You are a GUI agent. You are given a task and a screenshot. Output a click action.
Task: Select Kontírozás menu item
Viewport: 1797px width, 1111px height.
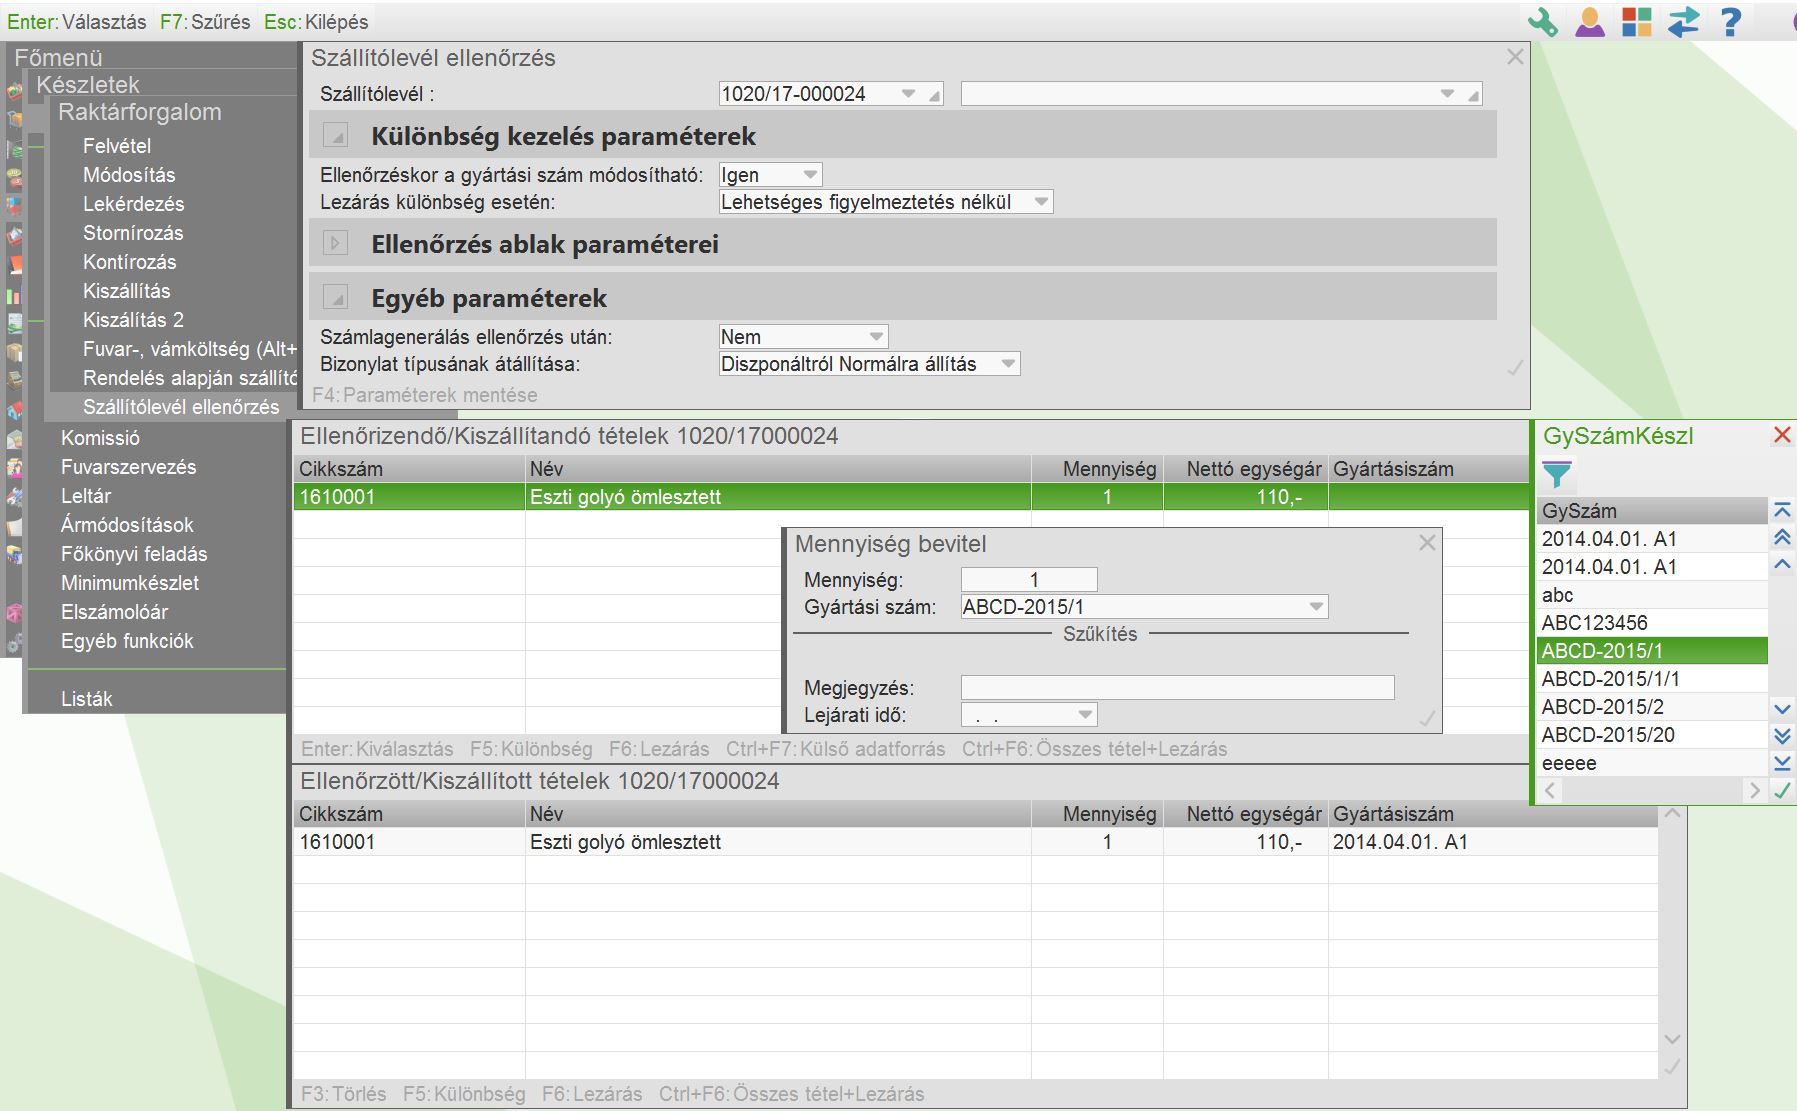point(130,262)
